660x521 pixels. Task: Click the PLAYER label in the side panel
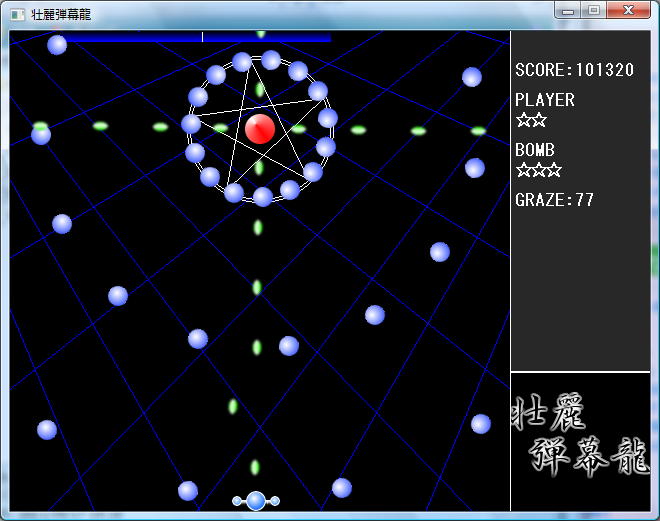[x=544, y=100]
